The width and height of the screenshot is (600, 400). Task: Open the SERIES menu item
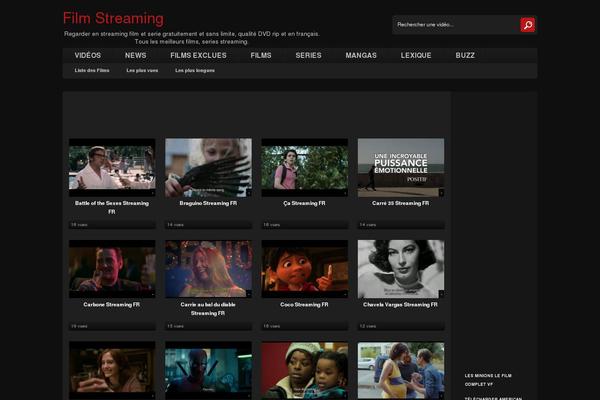[308, 56]
